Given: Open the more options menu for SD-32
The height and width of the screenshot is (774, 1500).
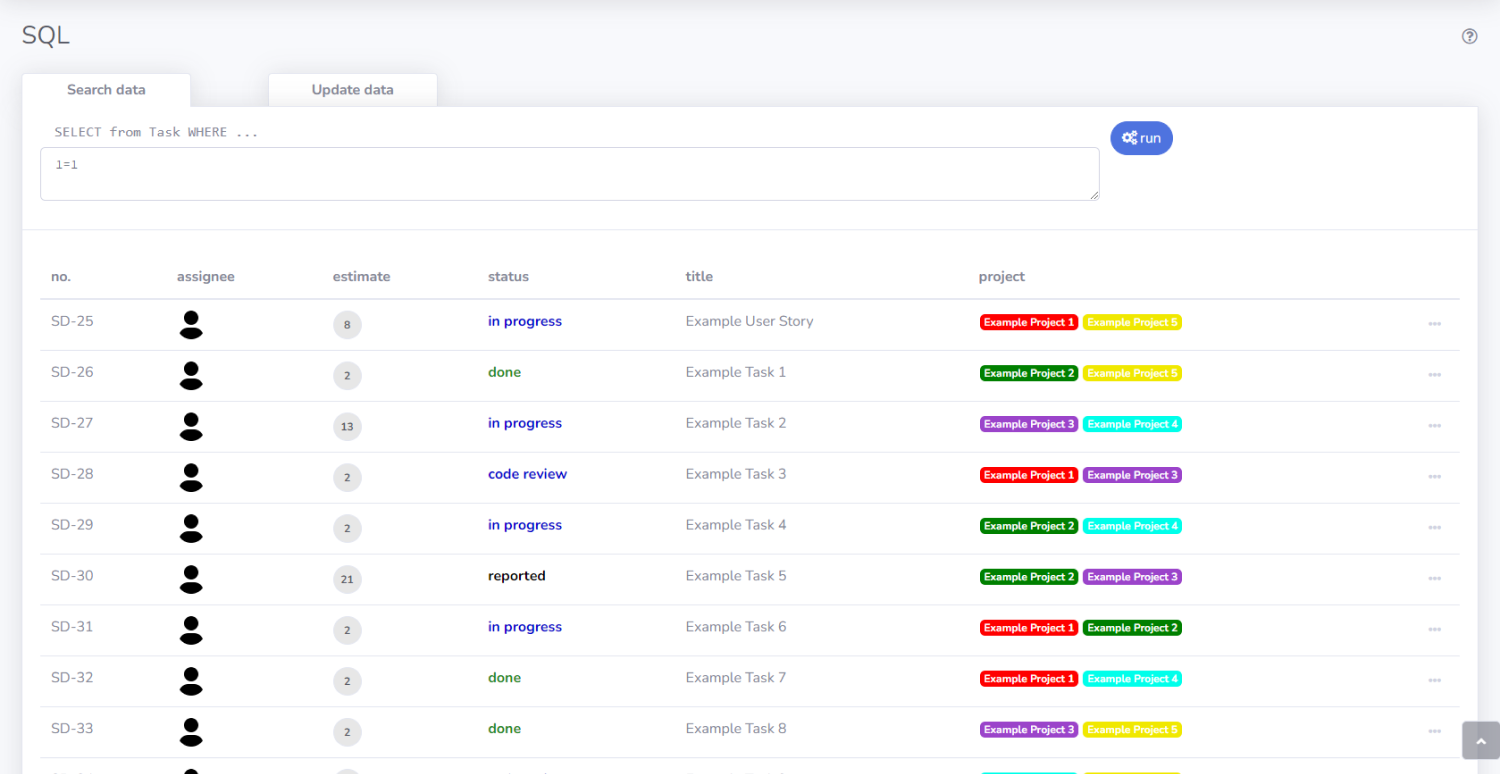Looking at the screenshot, I should 1434,681.
